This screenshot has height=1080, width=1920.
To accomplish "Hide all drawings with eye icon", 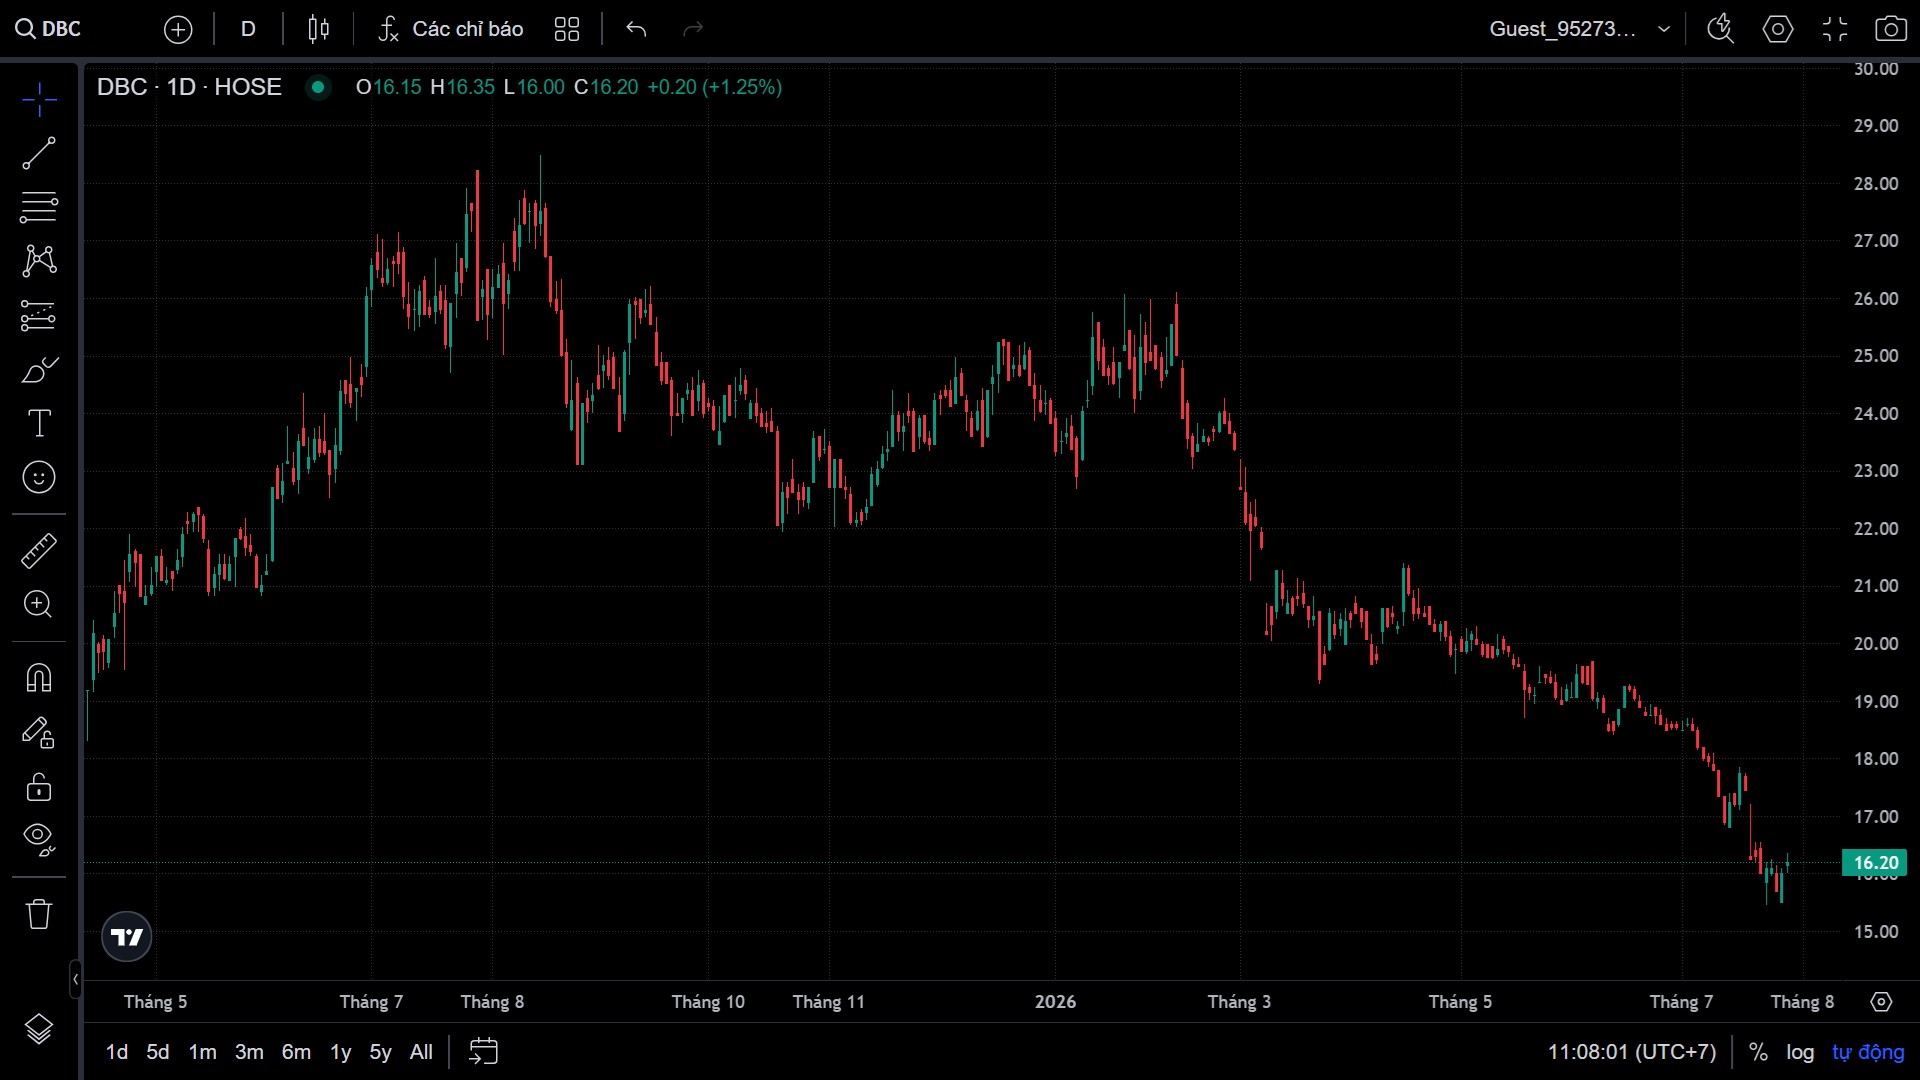I will [x=39, y=839].
